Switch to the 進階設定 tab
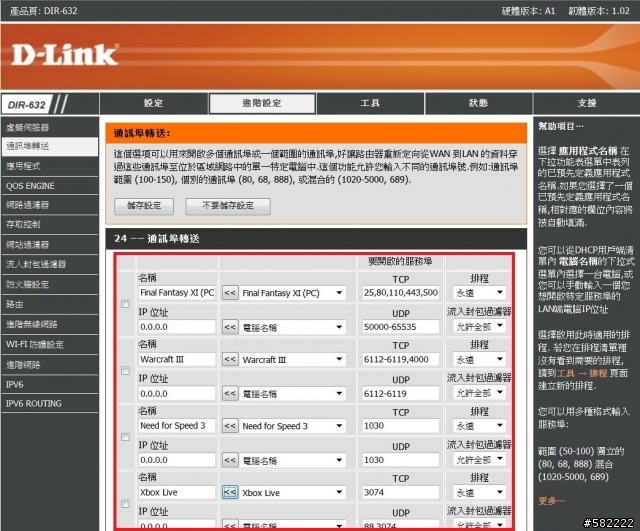 [262, 103]
